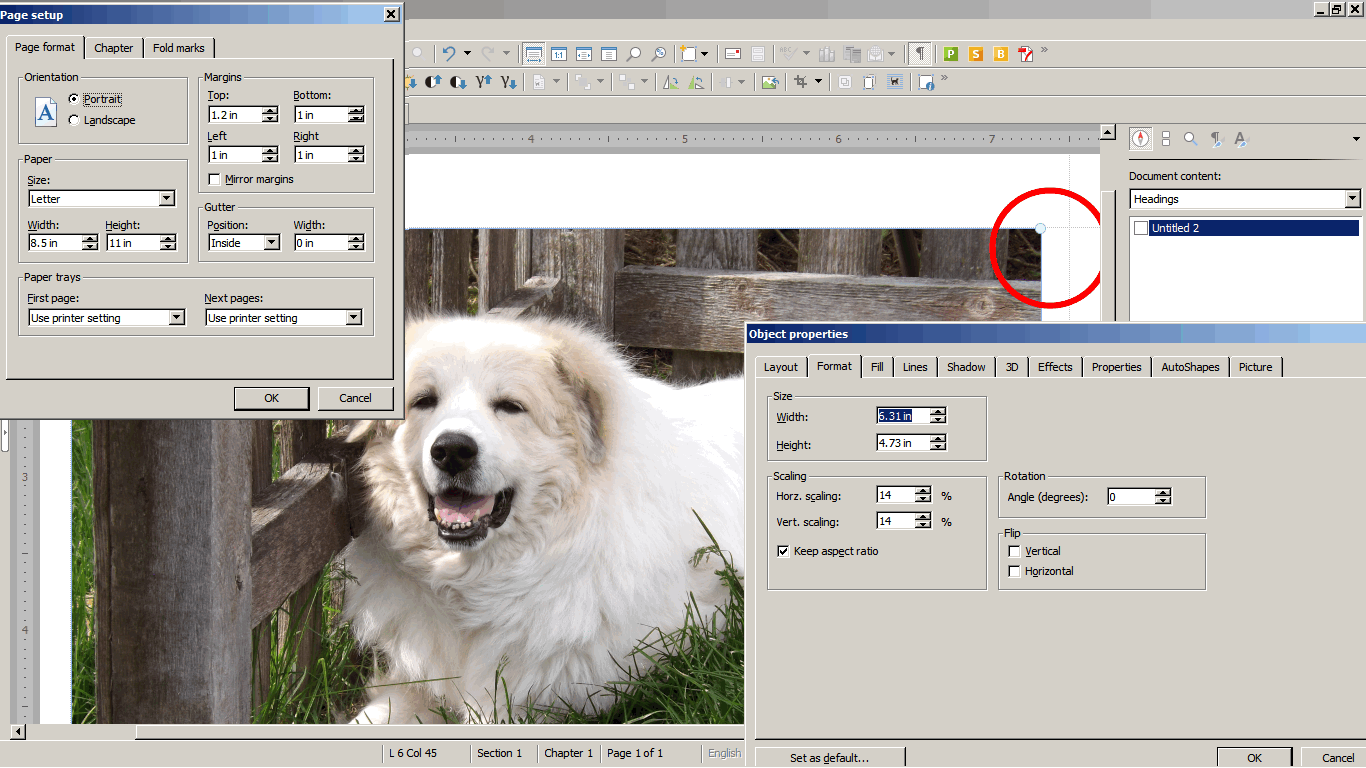Expand Document content Headings dropdown
Screen dimensions: 1366x768
click(x=1352, y=199)
